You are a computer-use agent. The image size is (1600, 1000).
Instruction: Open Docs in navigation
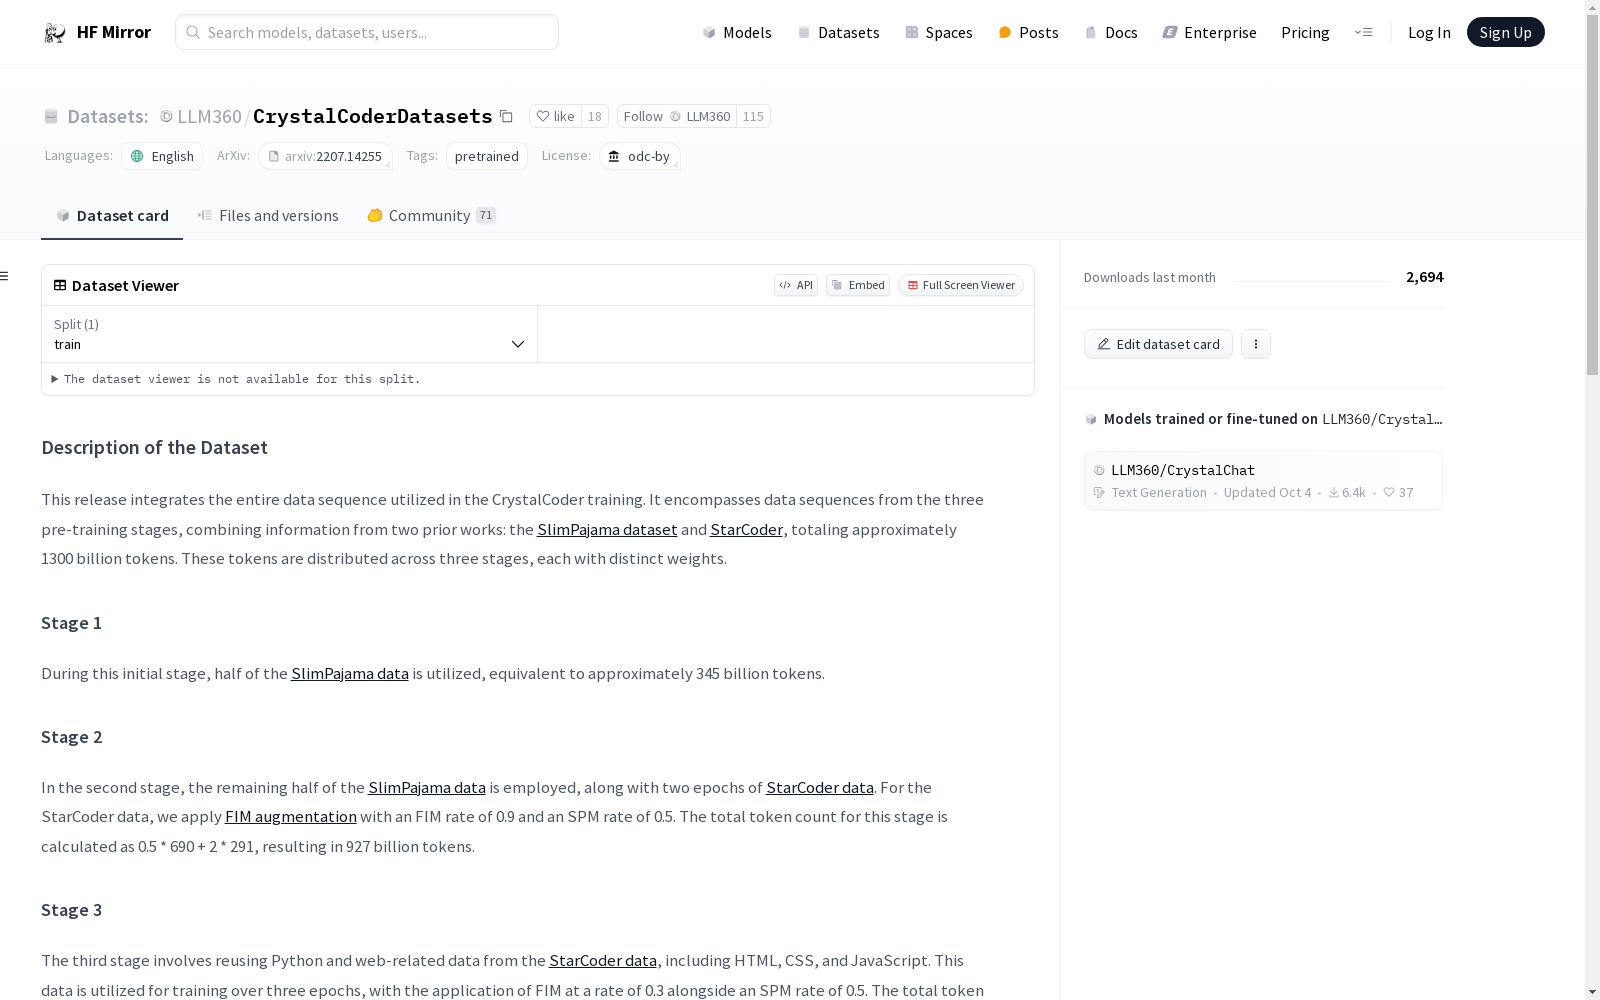pyautogui.click(x=1111, y=33)
